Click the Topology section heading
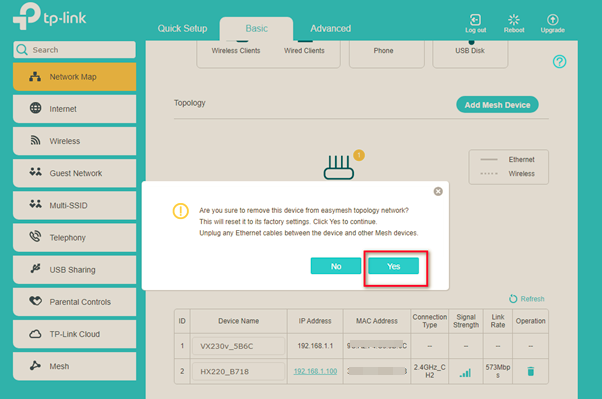The width and height of the screenshot is (602, 399). 190,103
